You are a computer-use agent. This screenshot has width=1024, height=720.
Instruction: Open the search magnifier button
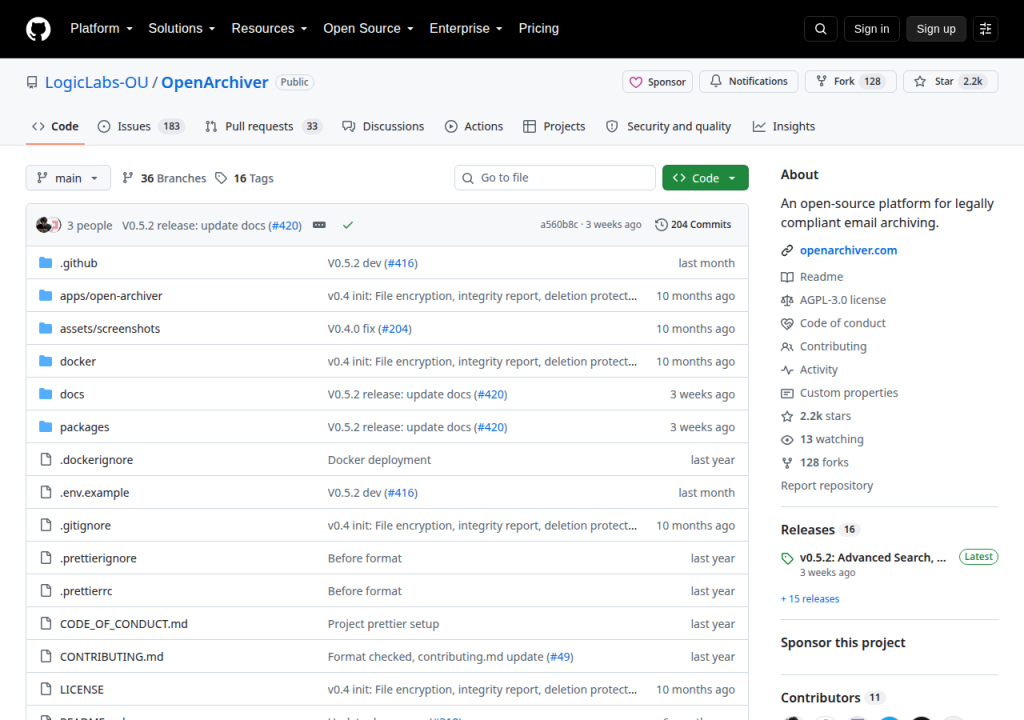pyautogui.click(x=820, y=29)
